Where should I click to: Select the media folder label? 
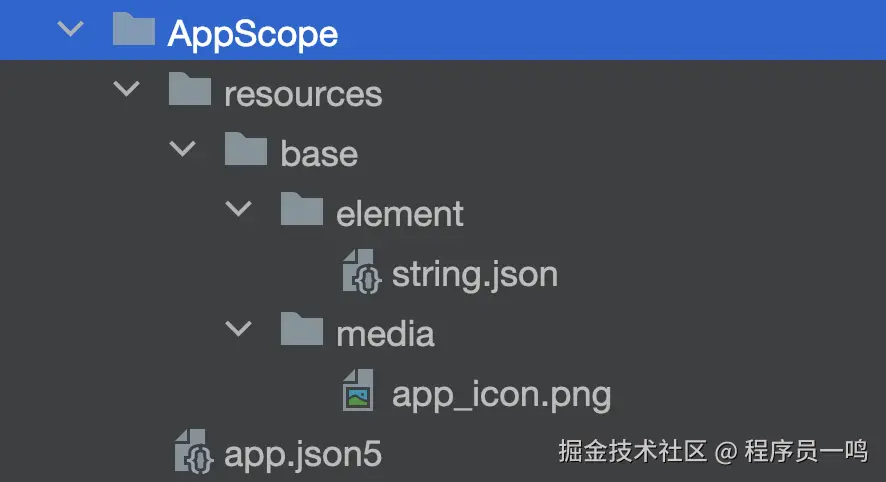pos(385,333)
